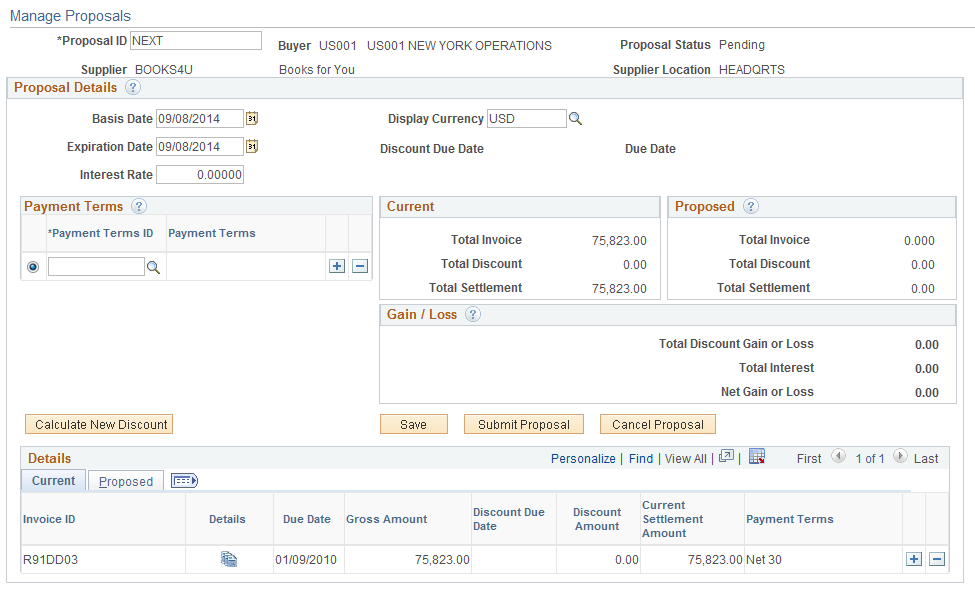Viewport: 975px width, 593px height.
Task: Open Details grid in popup window
Action: (x=728, y=457)
